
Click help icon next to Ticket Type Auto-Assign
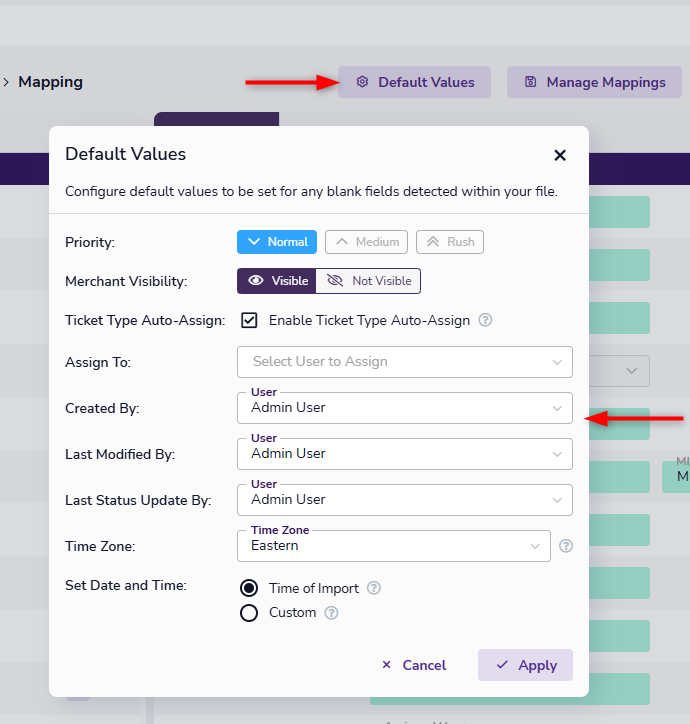point(485,321)
